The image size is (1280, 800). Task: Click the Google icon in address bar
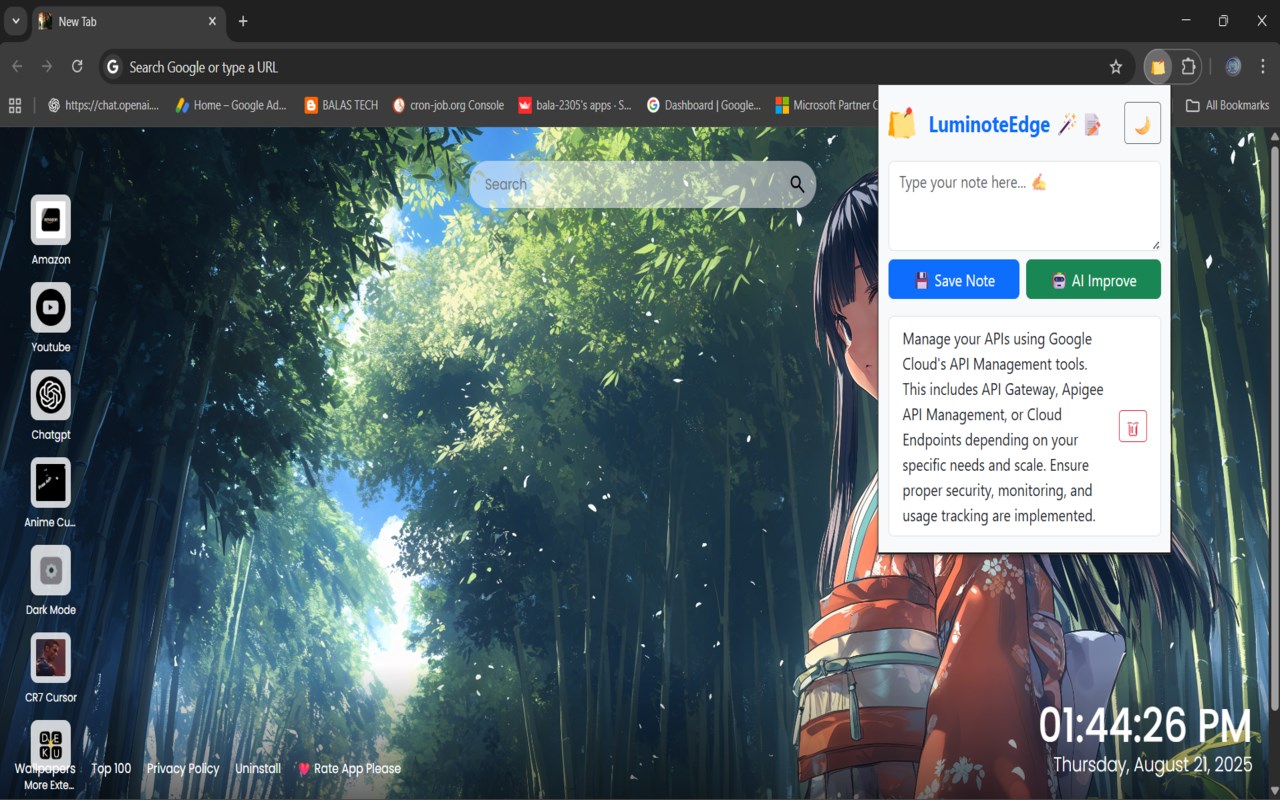[x=113, y=67]
